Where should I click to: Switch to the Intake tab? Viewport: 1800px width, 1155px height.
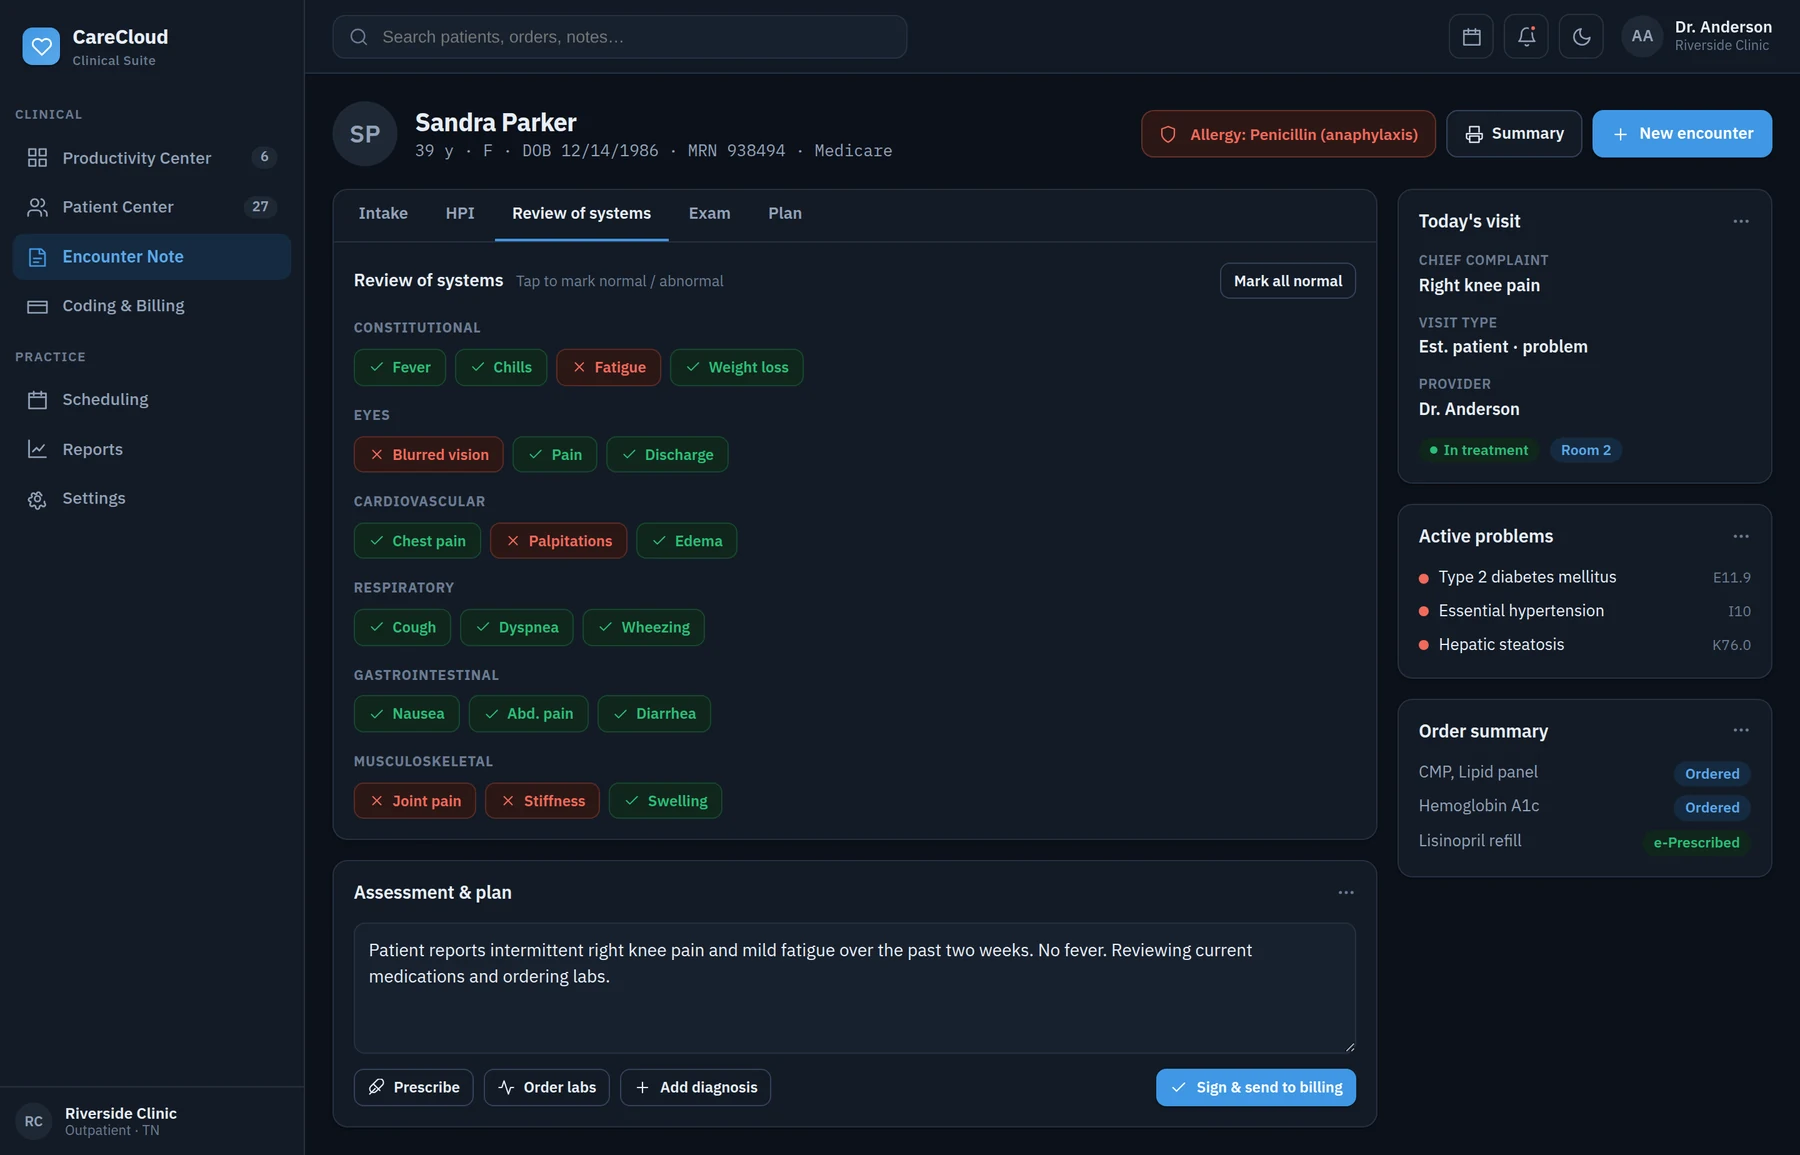pyautogui.click(x=383, y=214)
